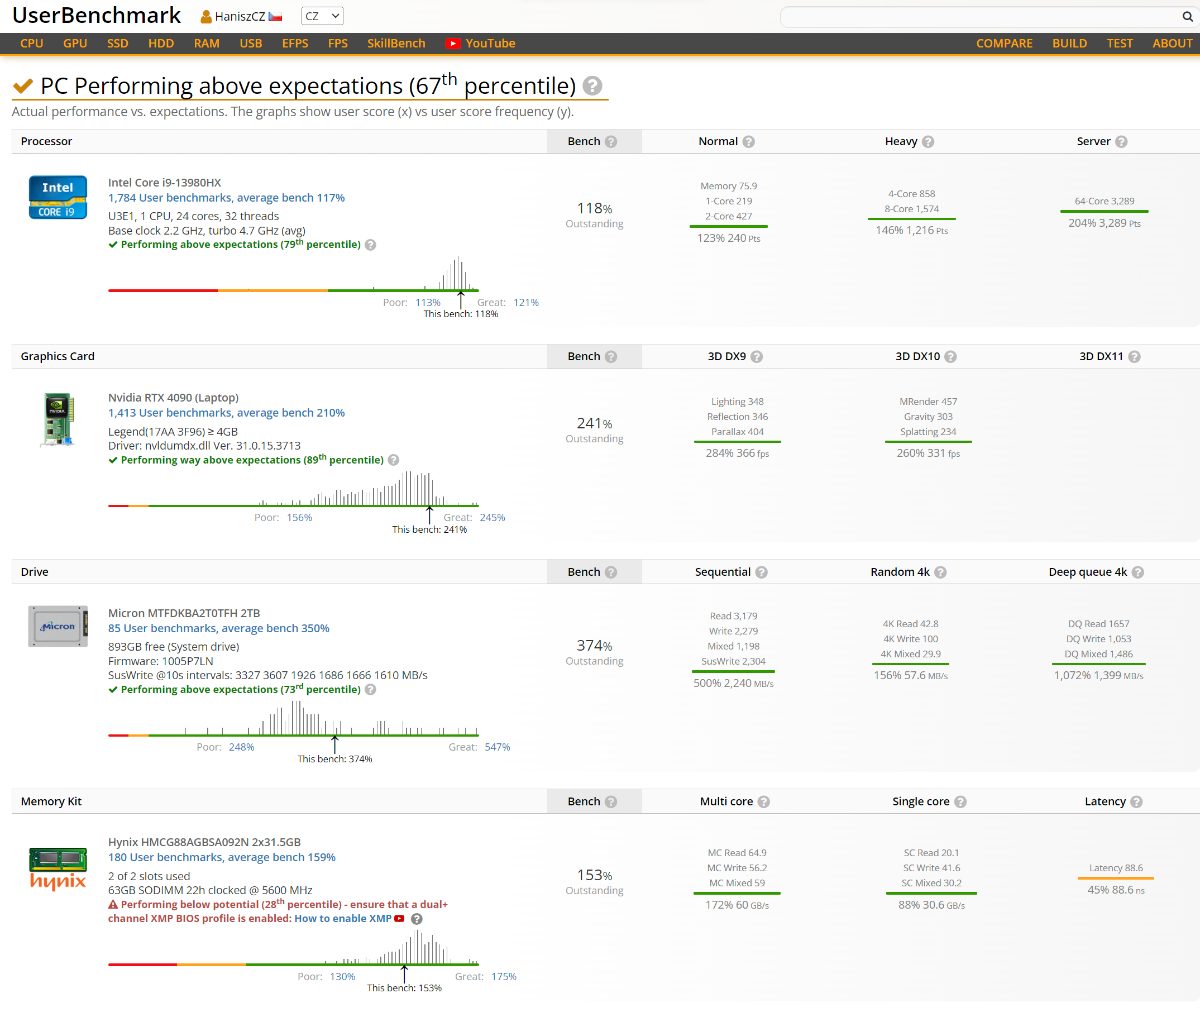Open 85 User benchmarks link for Micron drive
The height and width of the screenshot is (1017, 1200).
218,628
